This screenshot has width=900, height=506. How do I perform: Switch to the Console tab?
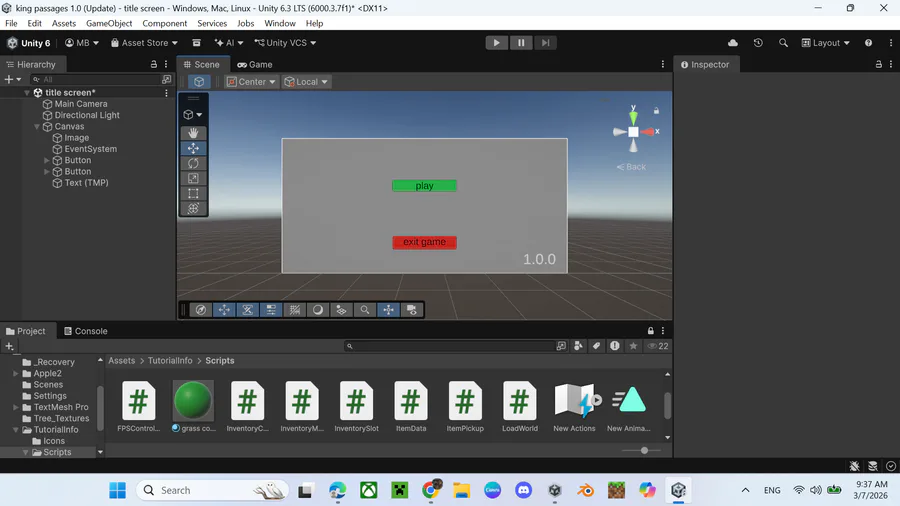tap(86, 331)
